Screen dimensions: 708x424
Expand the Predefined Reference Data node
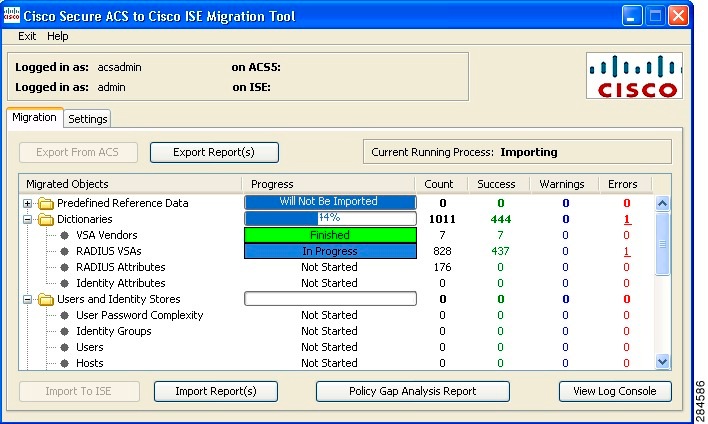28,204
